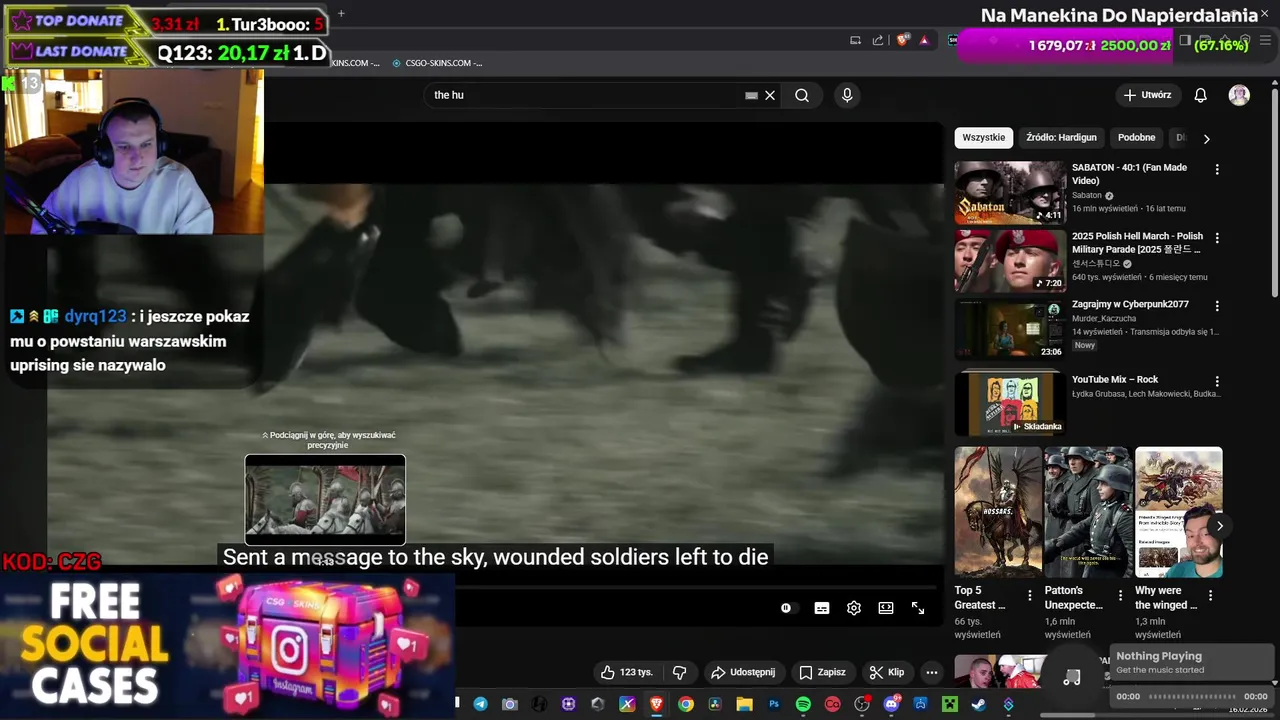This screenshot has width=1280, height=720.
Task: Open Google Chrome from taskbar
Action: tap(685, 704)
